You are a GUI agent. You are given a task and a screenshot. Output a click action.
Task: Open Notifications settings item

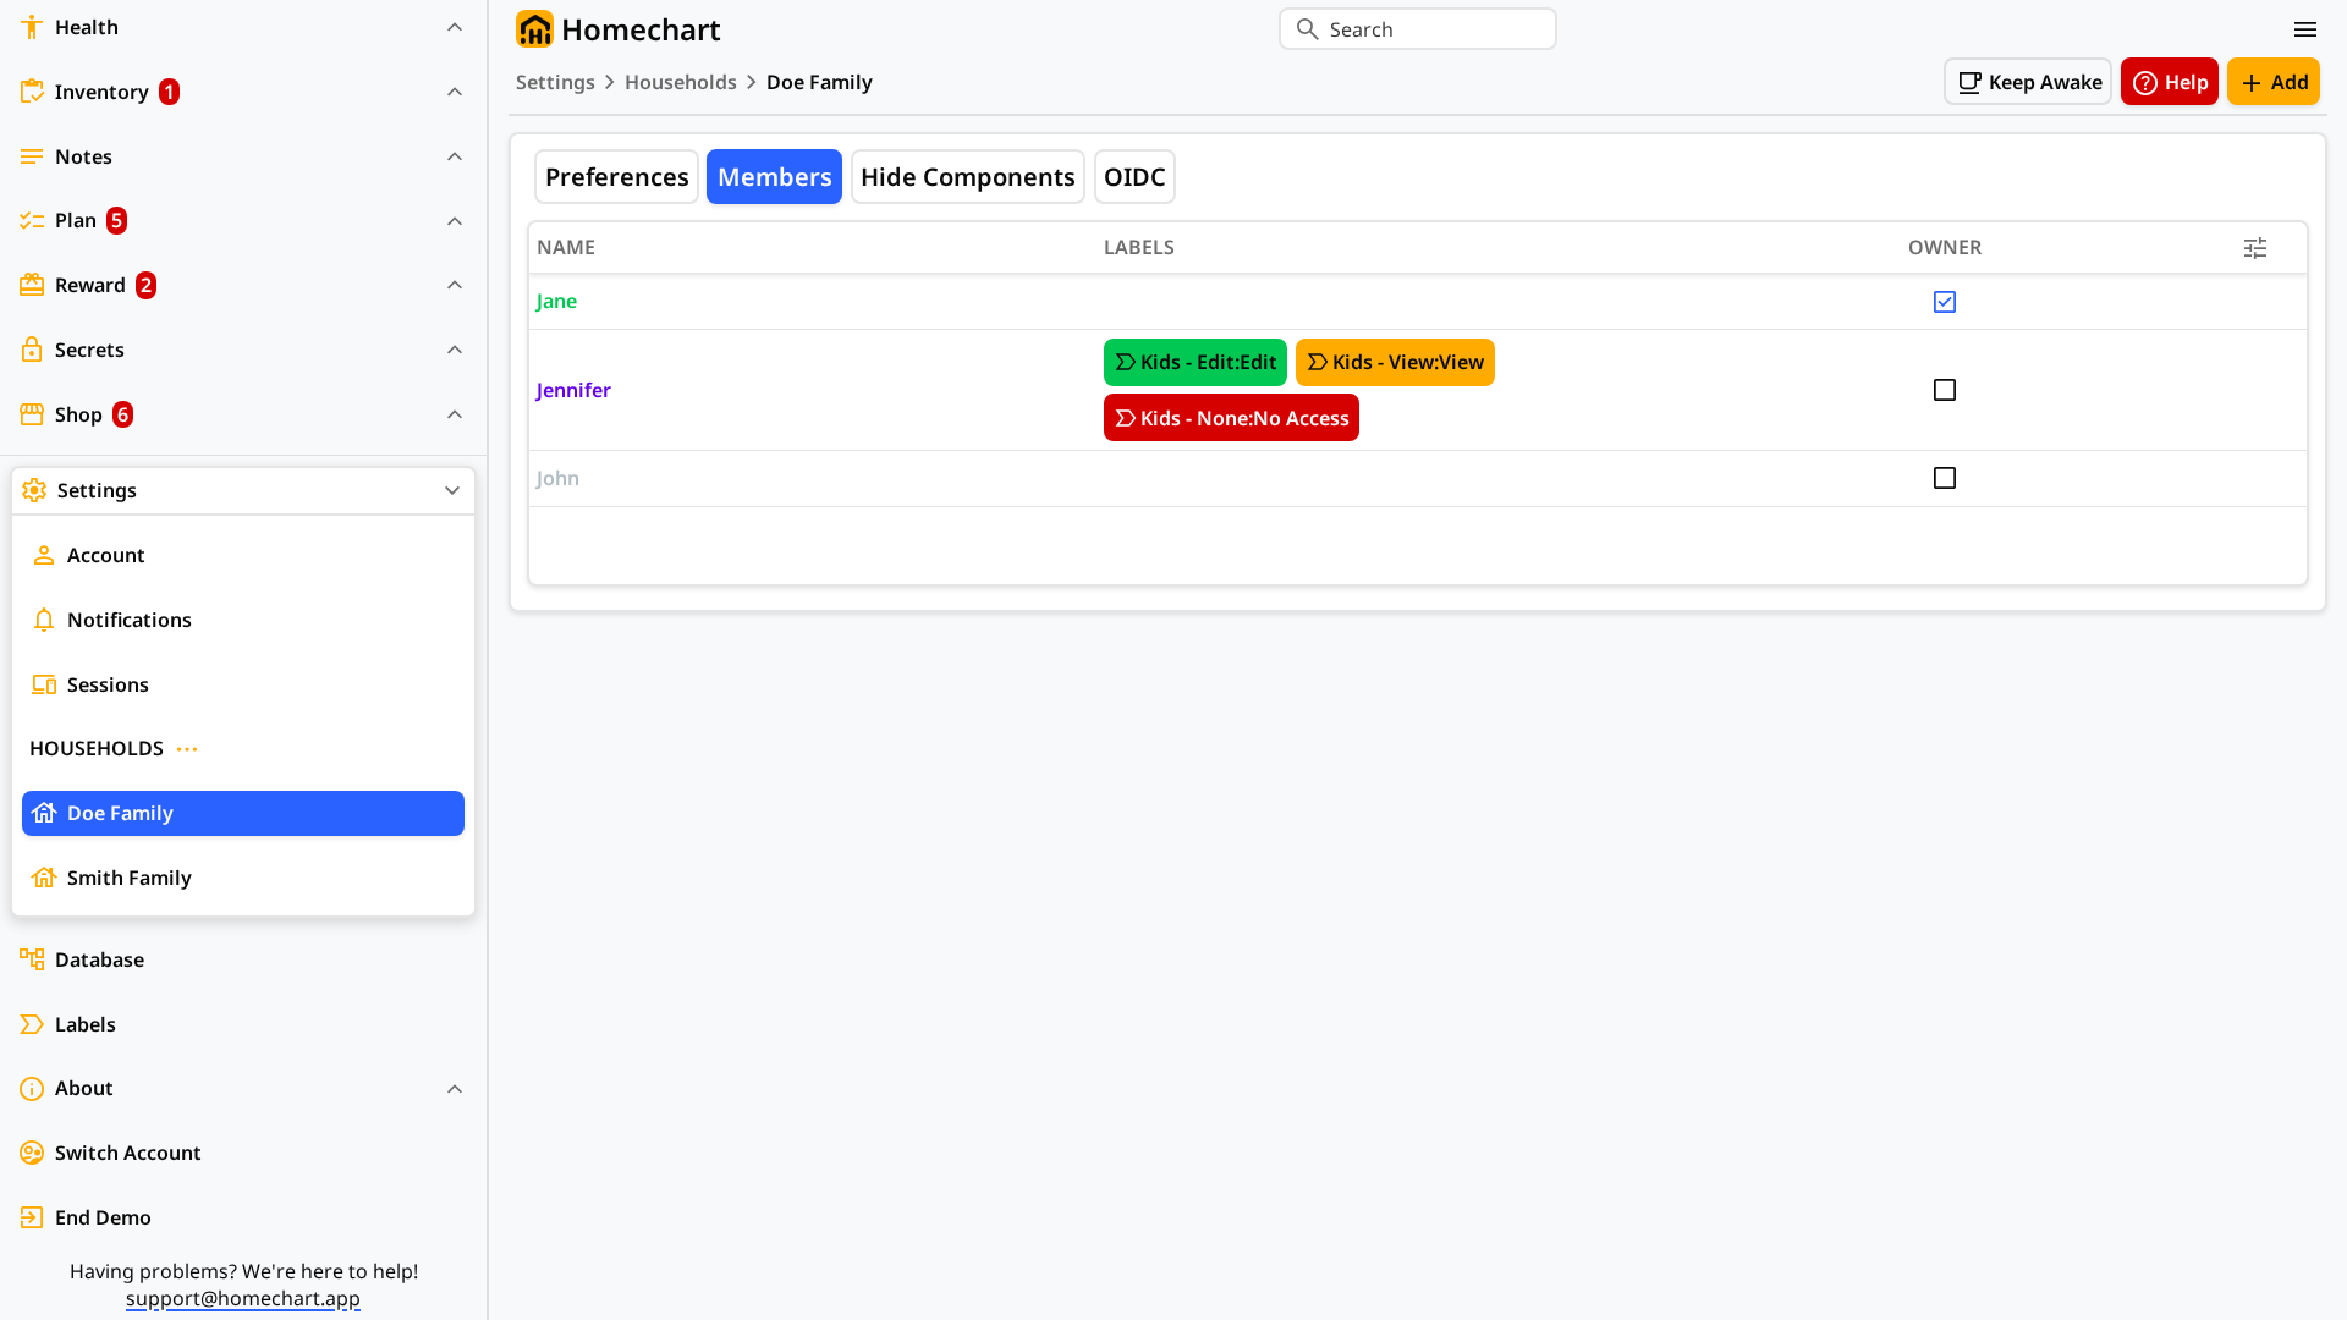pos(243,620)
